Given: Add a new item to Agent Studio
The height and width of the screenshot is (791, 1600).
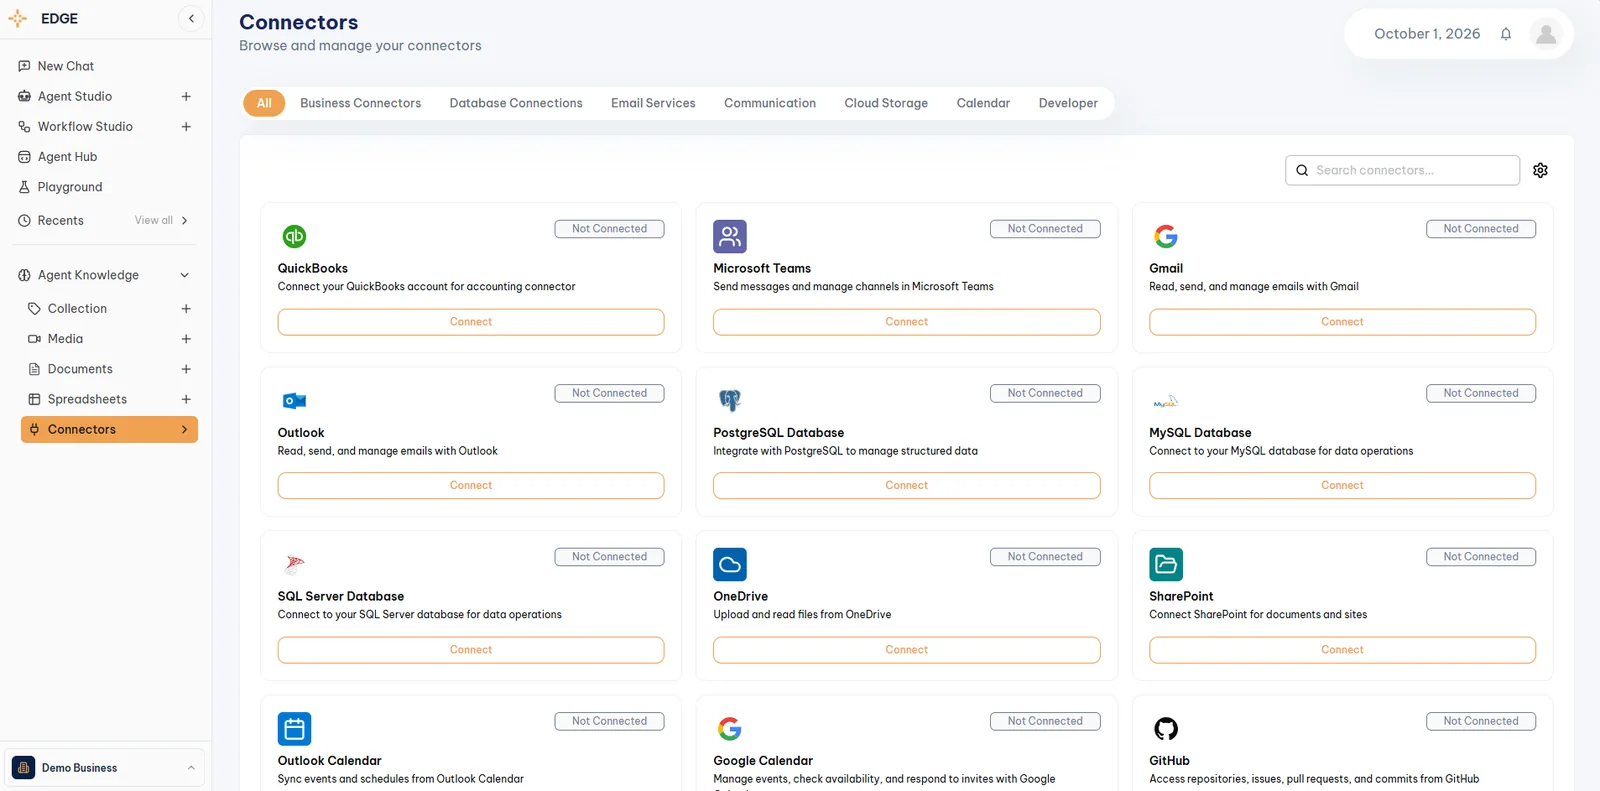Looking at the screenshot, I should pyautogui.click(x=186, y=96).
